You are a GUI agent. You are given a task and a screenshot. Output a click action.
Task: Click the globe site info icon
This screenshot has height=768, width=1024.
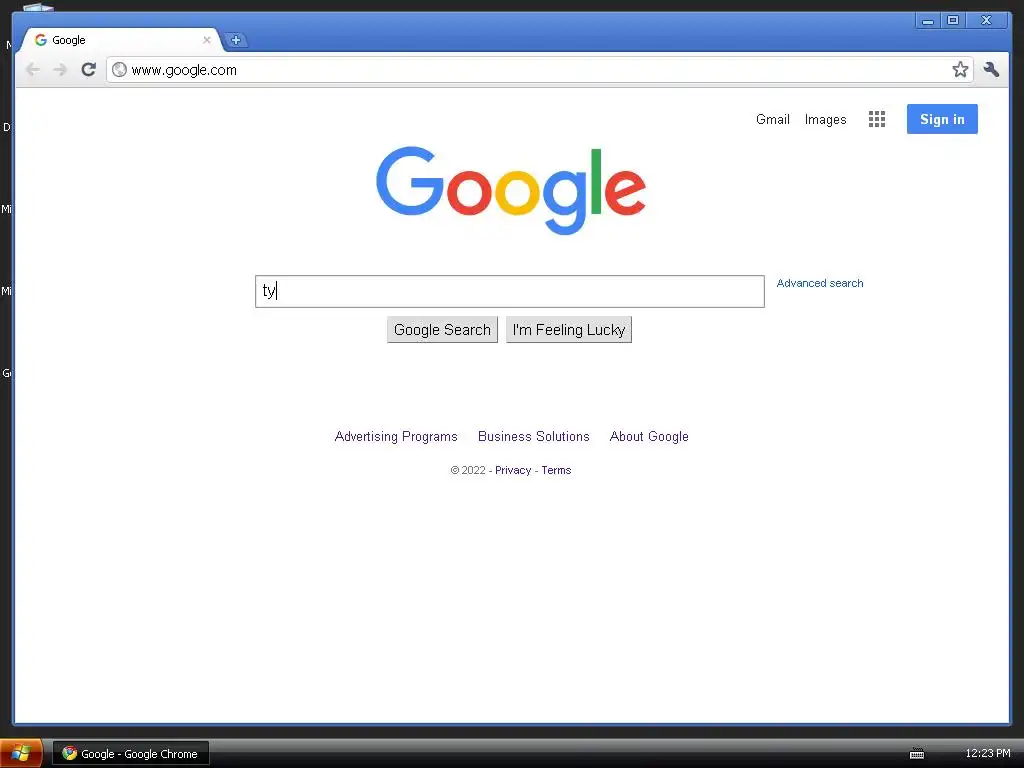pos(119,69)
